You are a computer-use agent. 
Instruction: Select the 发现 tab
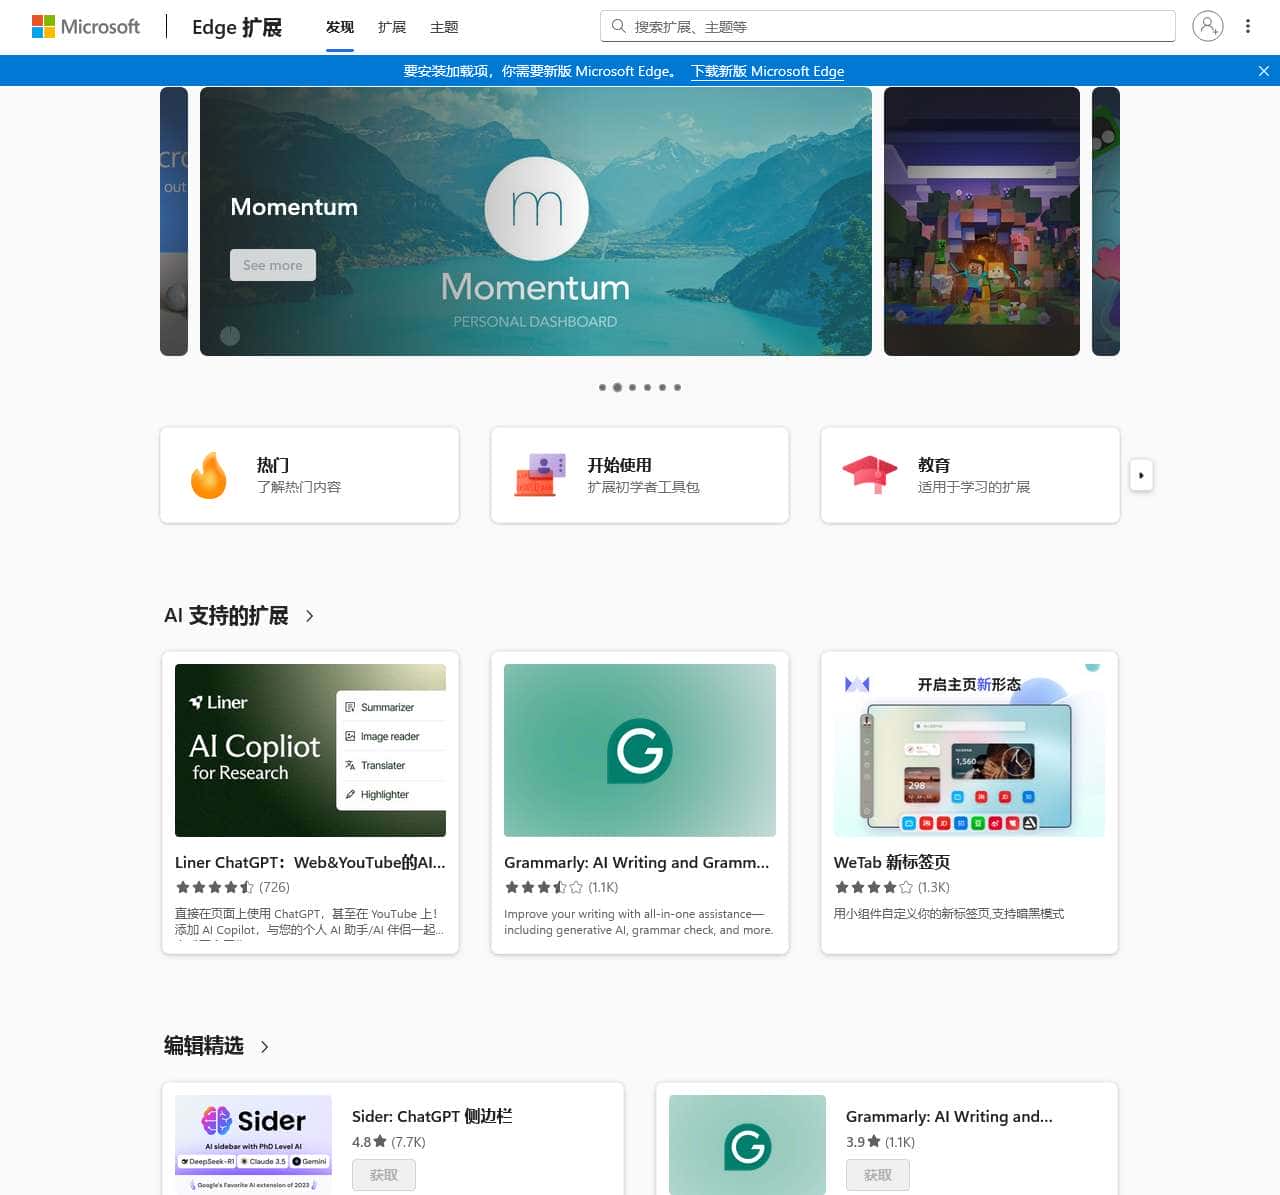click(339, 27)
